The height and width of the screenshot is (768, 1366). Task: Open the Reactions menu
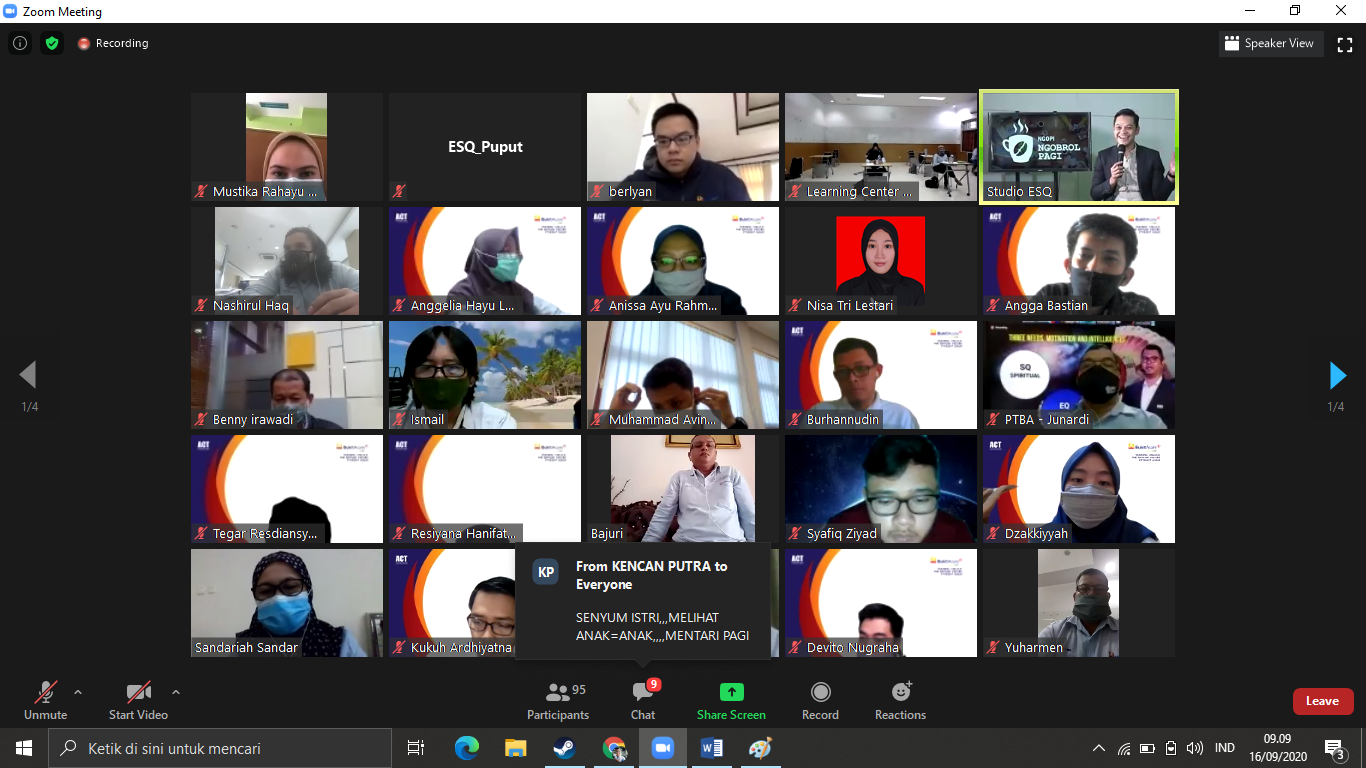point(900,701)
